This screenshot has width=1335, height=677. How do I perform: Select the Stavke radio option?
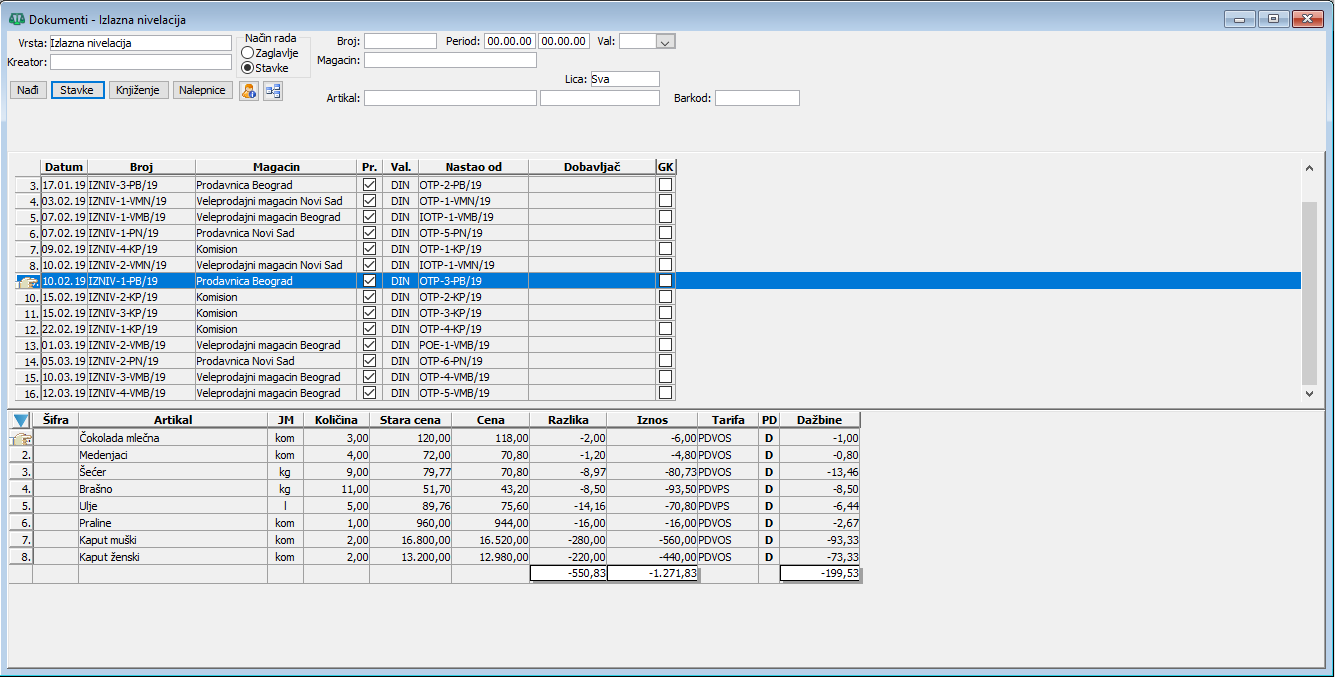click(x=247, y=68)
